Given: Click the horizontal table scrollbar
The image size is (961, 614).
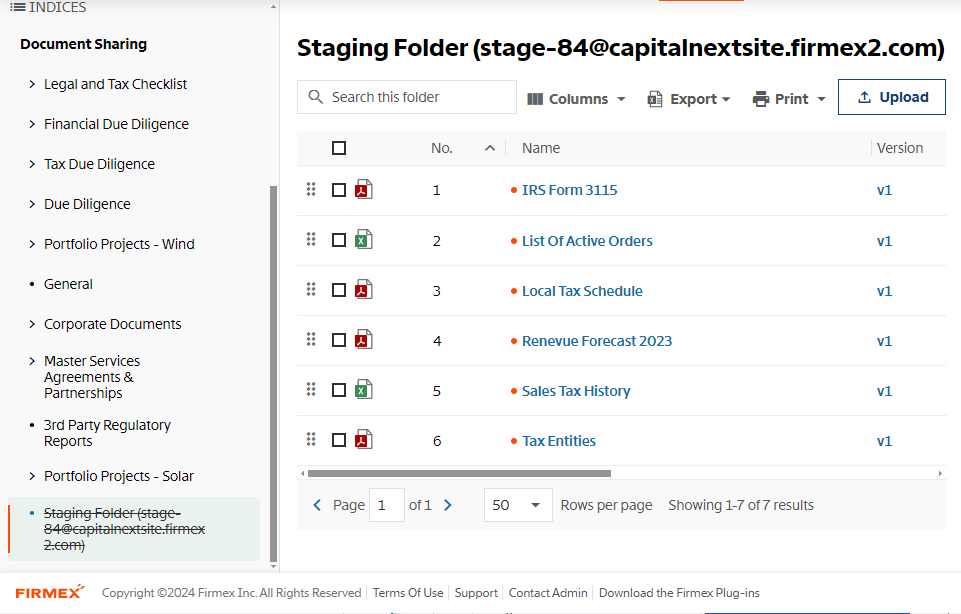Looking at the screenshot, I should pos(459,473).
